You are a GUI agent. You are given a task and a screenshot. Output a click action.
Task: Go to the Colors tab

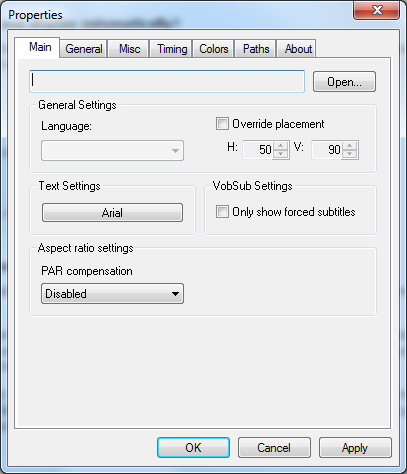coord(214,49)
